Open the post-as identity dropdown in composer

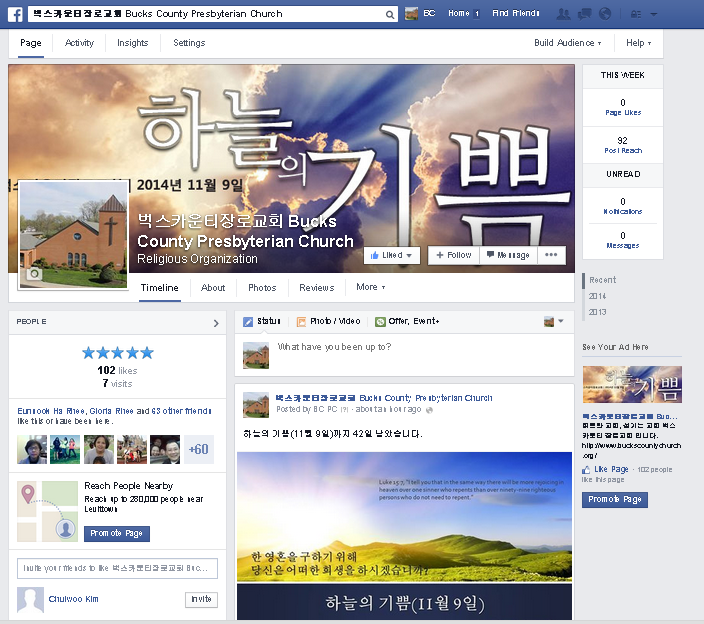pos(554,321)
